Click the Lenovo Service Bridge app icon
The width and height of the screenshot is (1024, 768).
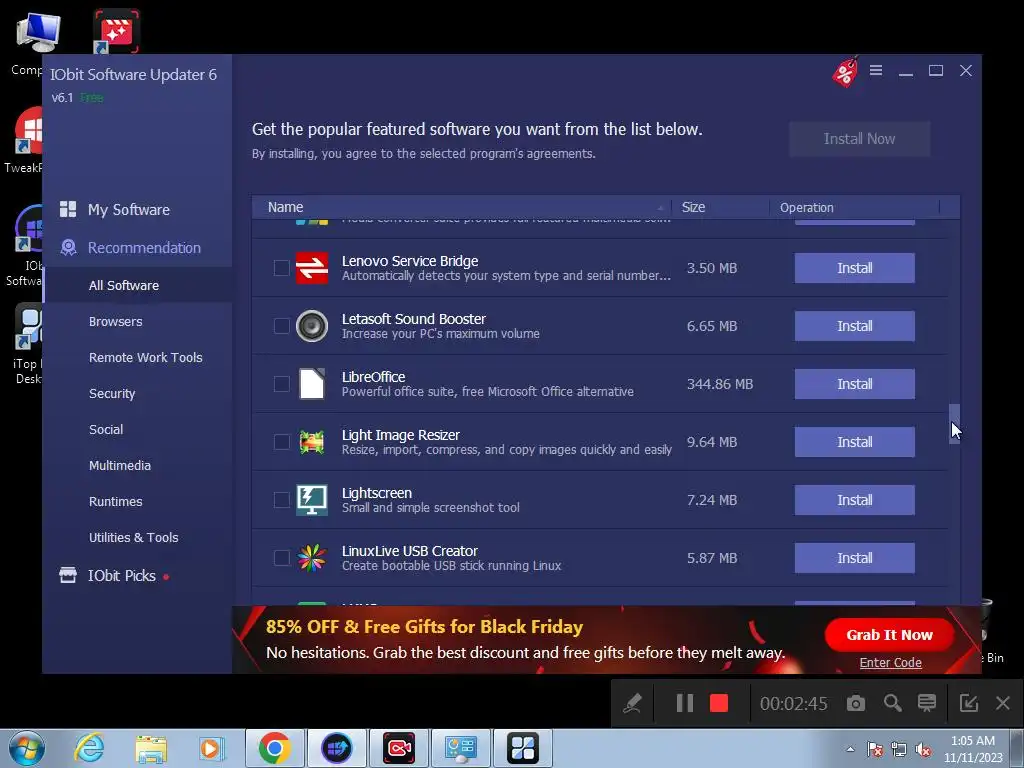pyautogui.click(x=312, y=268)
